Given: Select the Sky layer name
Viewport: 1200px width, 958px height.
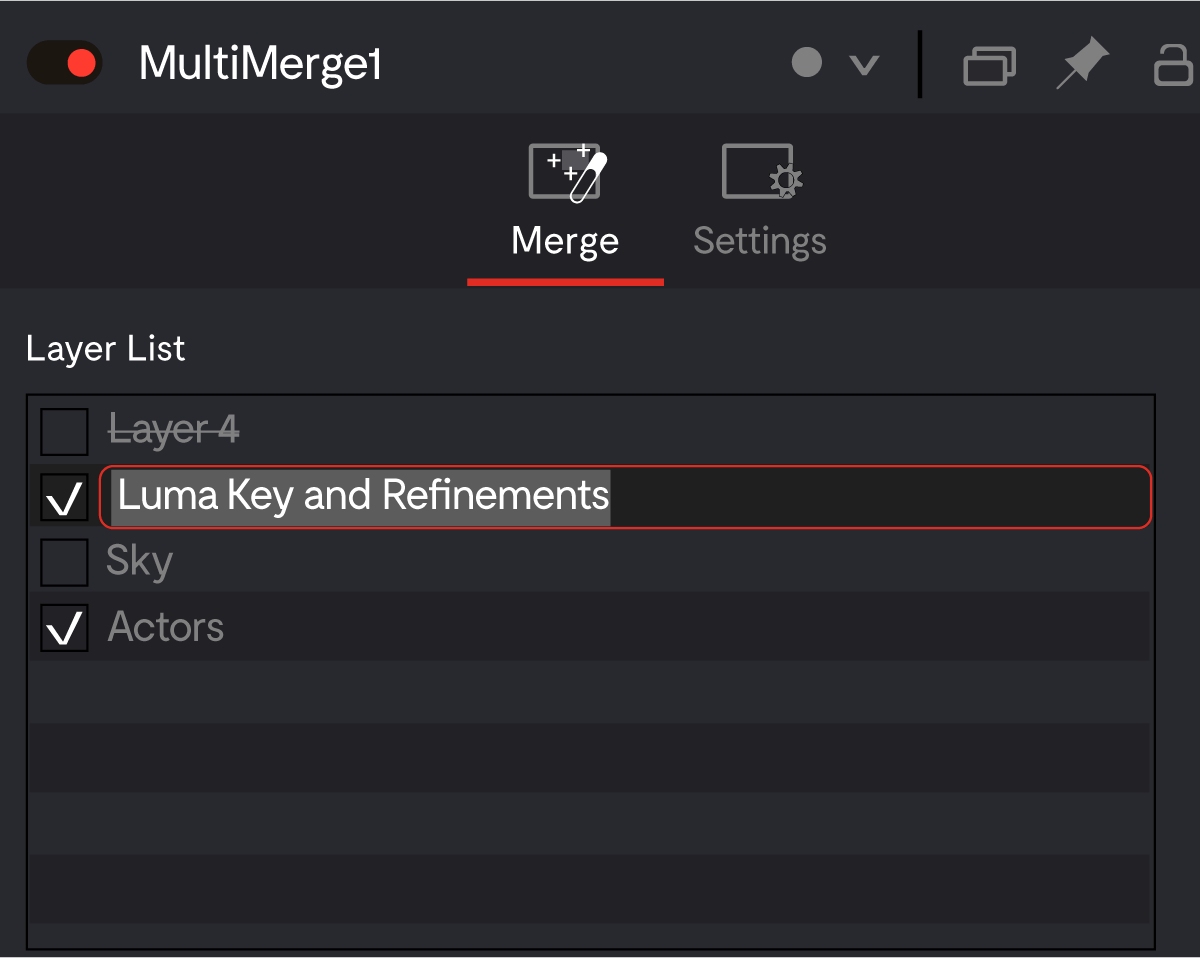Looking at the screenshot, I should coord(138,561).
